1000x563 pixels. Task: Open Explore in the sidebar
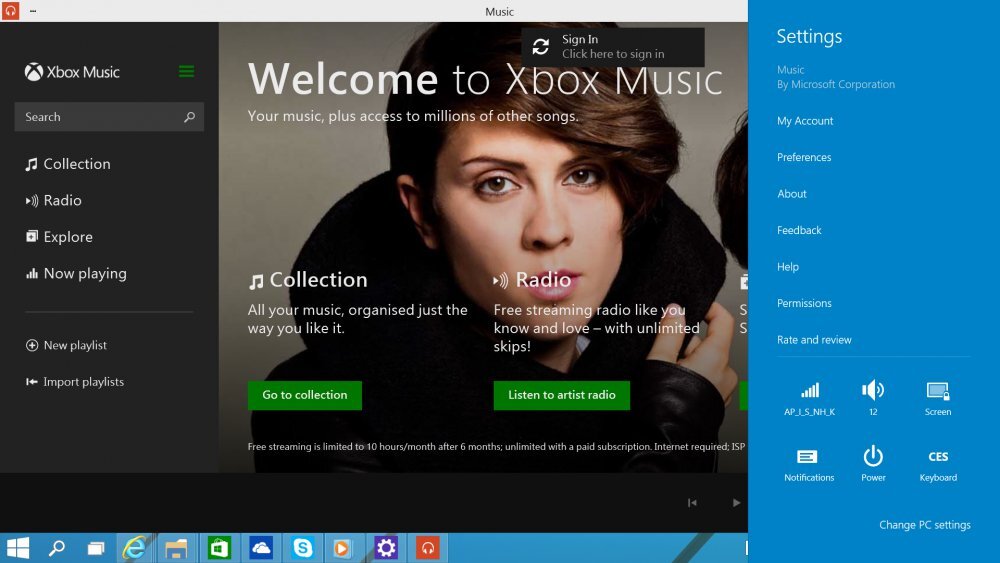click(59, 237)
